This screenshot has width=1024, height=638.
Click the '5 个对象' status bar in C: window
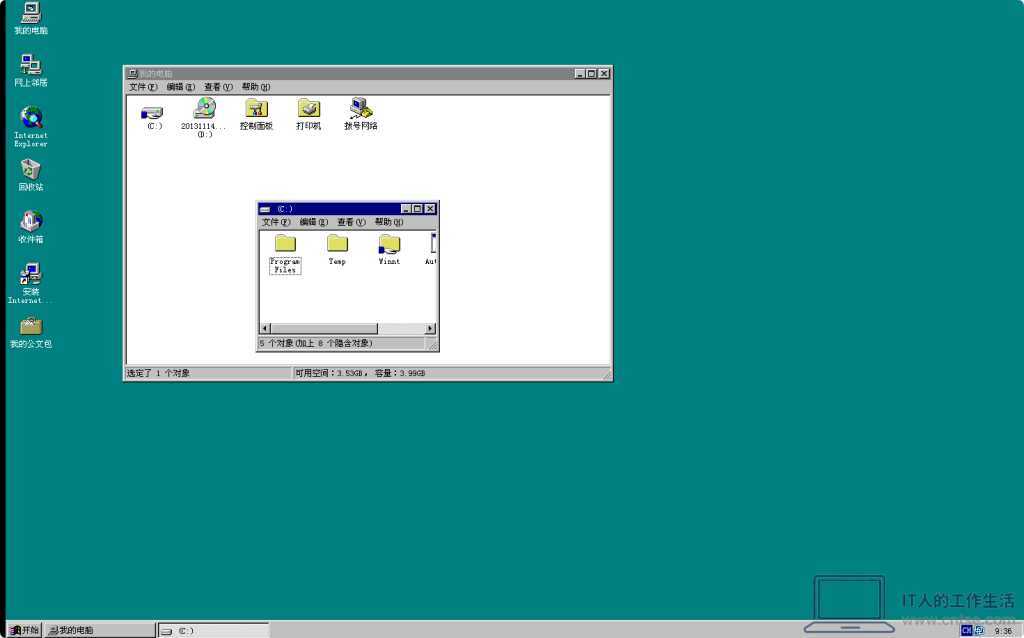(x=341, y=343)
